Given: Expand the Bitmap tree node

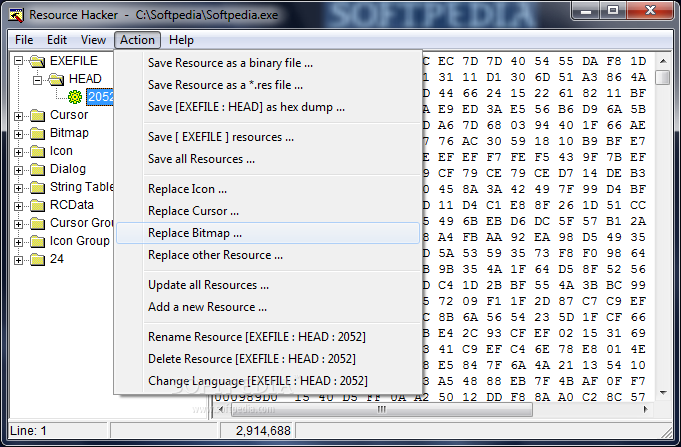Looking at the screenshot, I should pos(18,134).
